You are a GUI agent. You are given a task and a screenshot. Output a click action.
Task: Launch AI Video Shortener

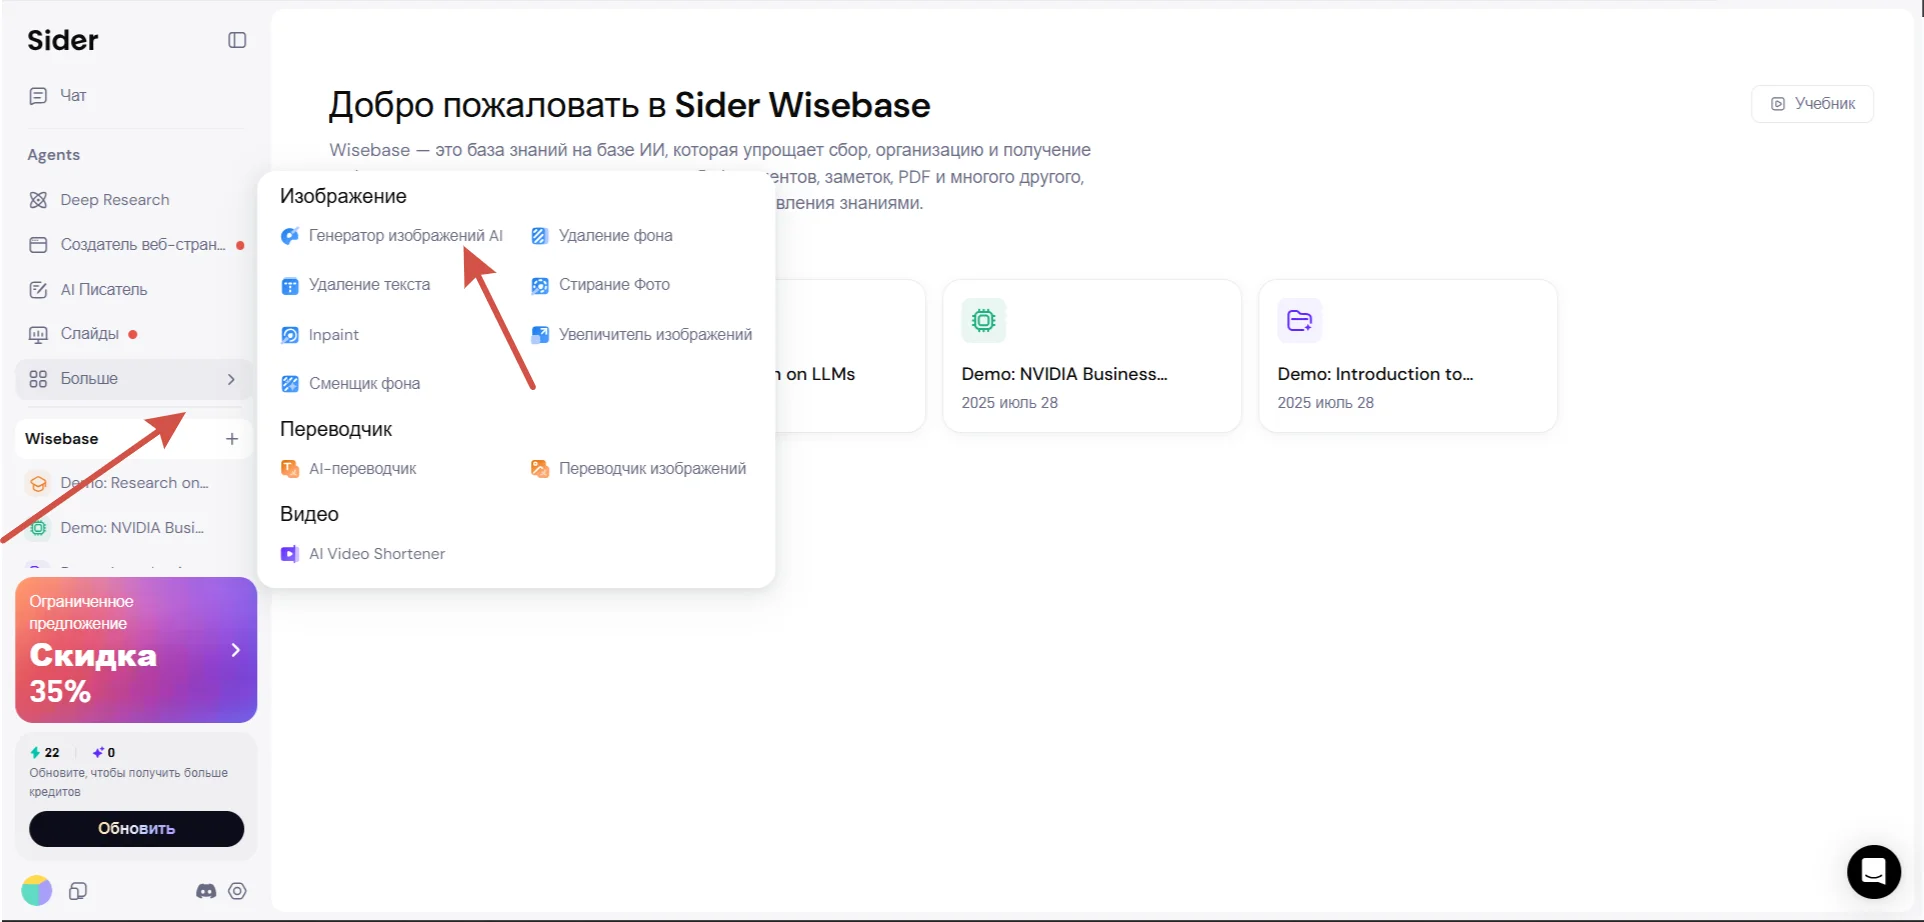coord(363,554)
